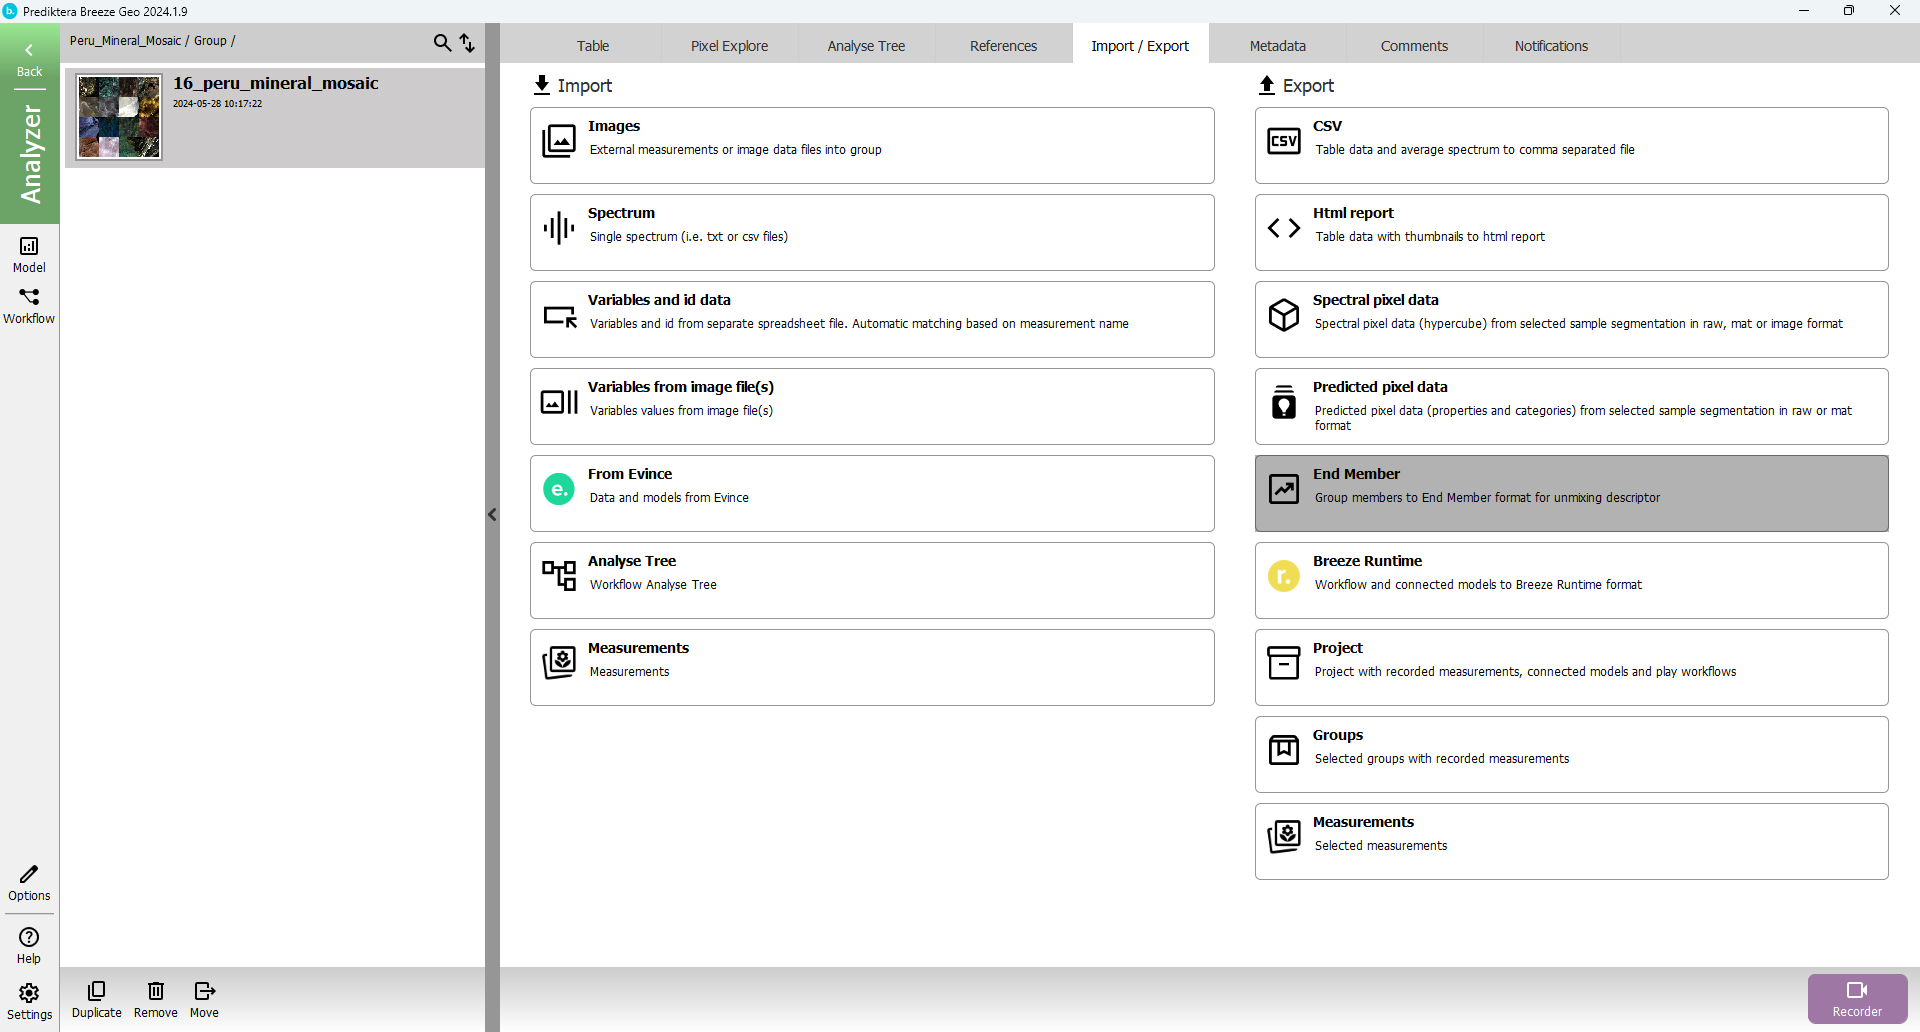This screenshot has width=1920, height=1032.
Task: Collapse the left panel with chevron
Action: 492,515
